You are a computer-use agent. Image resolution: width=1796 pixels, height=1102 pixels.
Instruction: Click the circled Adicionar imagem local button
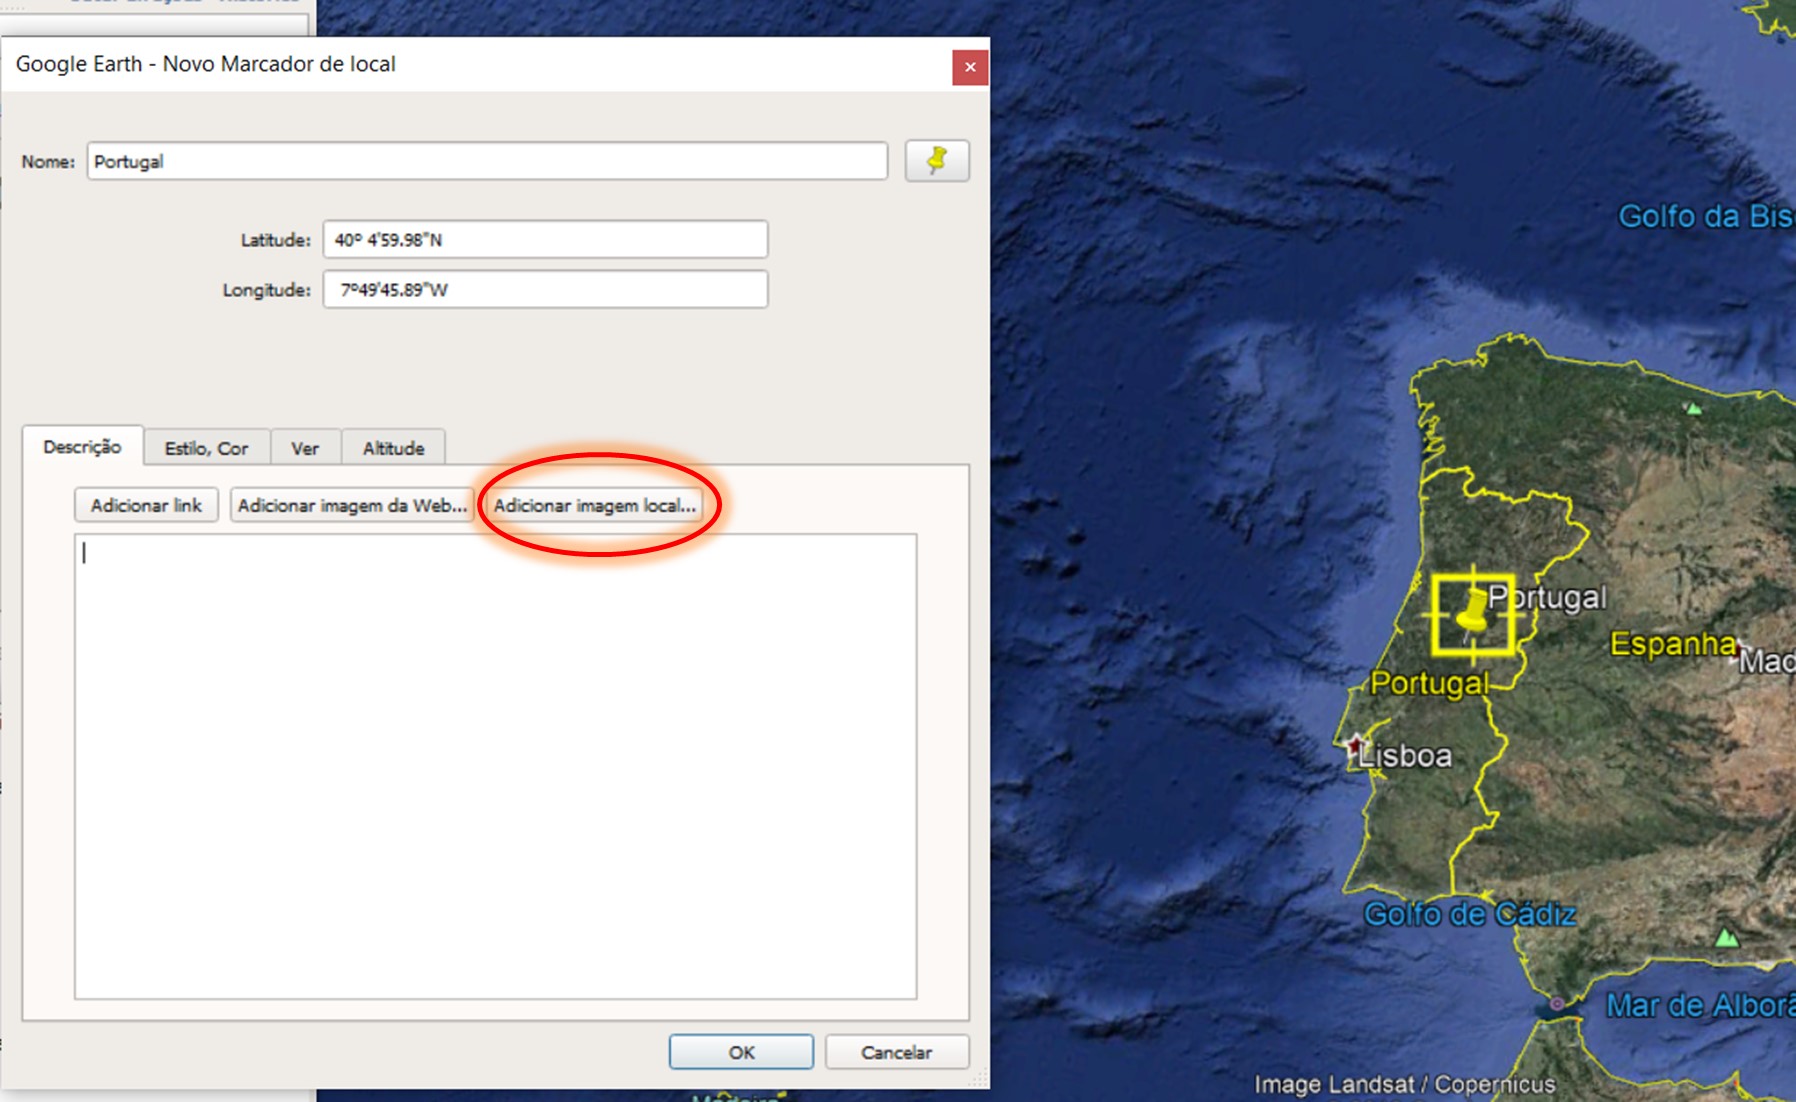pos(594,505)
